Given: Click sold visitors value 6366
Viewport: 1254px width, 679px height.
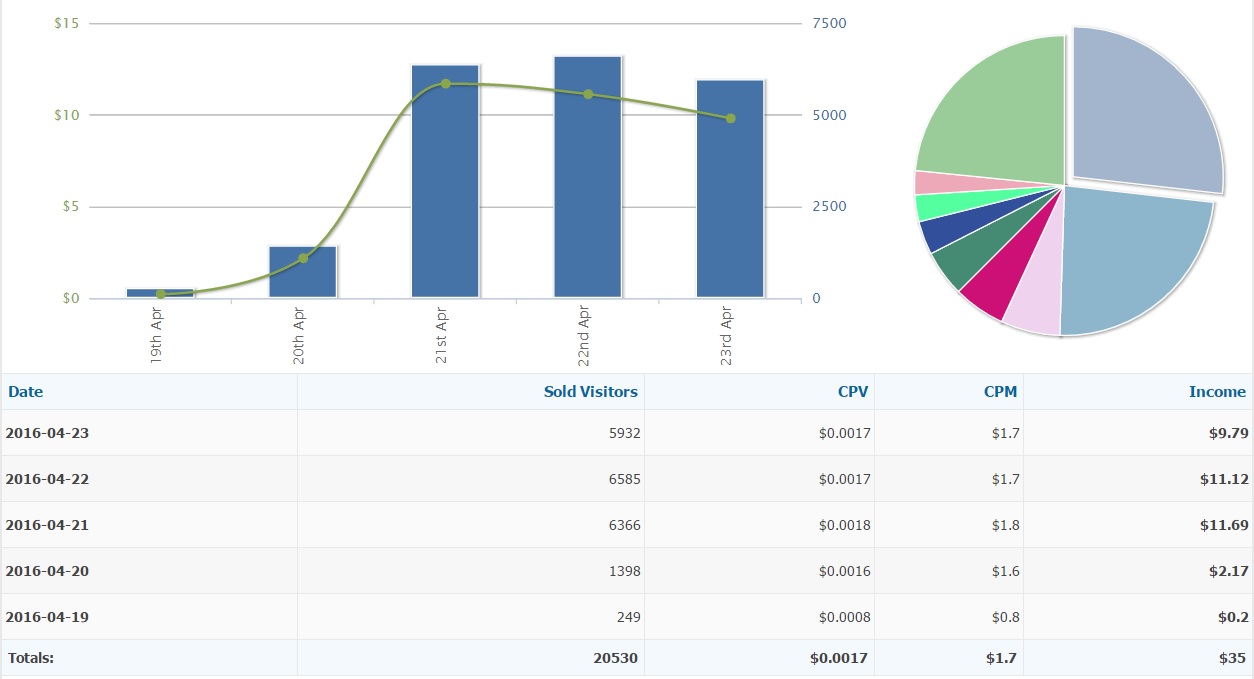Looking at the screenshot, I should [623, 525].
